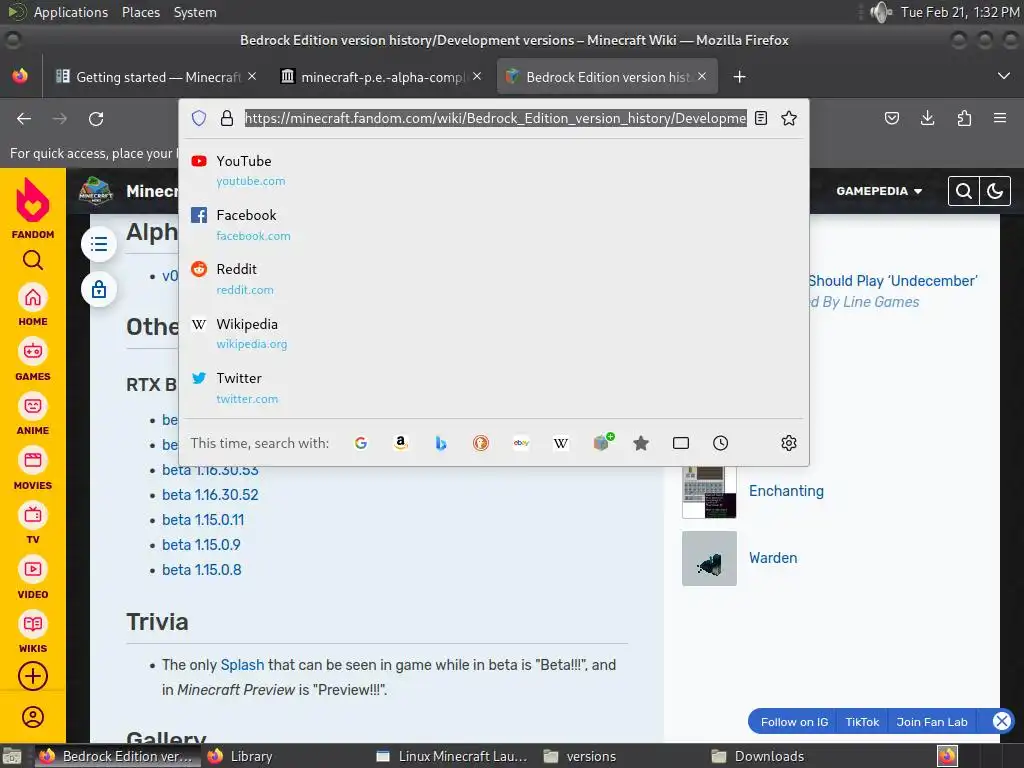This screenshot has width=1024, height=768.
Task: Search history with clock shortcut
Action: pos(720,443)
